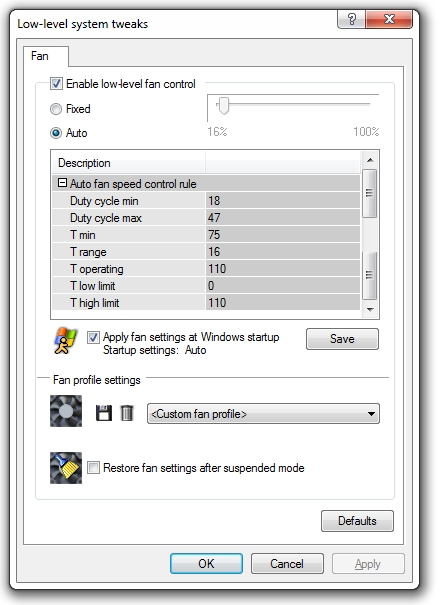Image resolution: width=443 pixels, height=605 pixels.
Task: Open the Custom fan profile dropdown
Action: tap(263, 414)
